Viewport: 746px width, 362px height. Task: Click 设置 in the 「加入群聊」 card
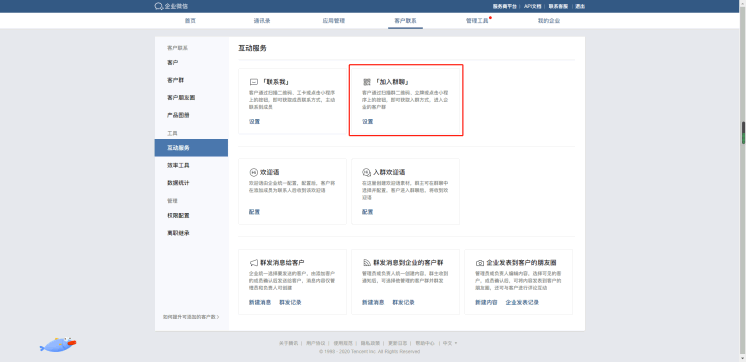click(368, 122)
